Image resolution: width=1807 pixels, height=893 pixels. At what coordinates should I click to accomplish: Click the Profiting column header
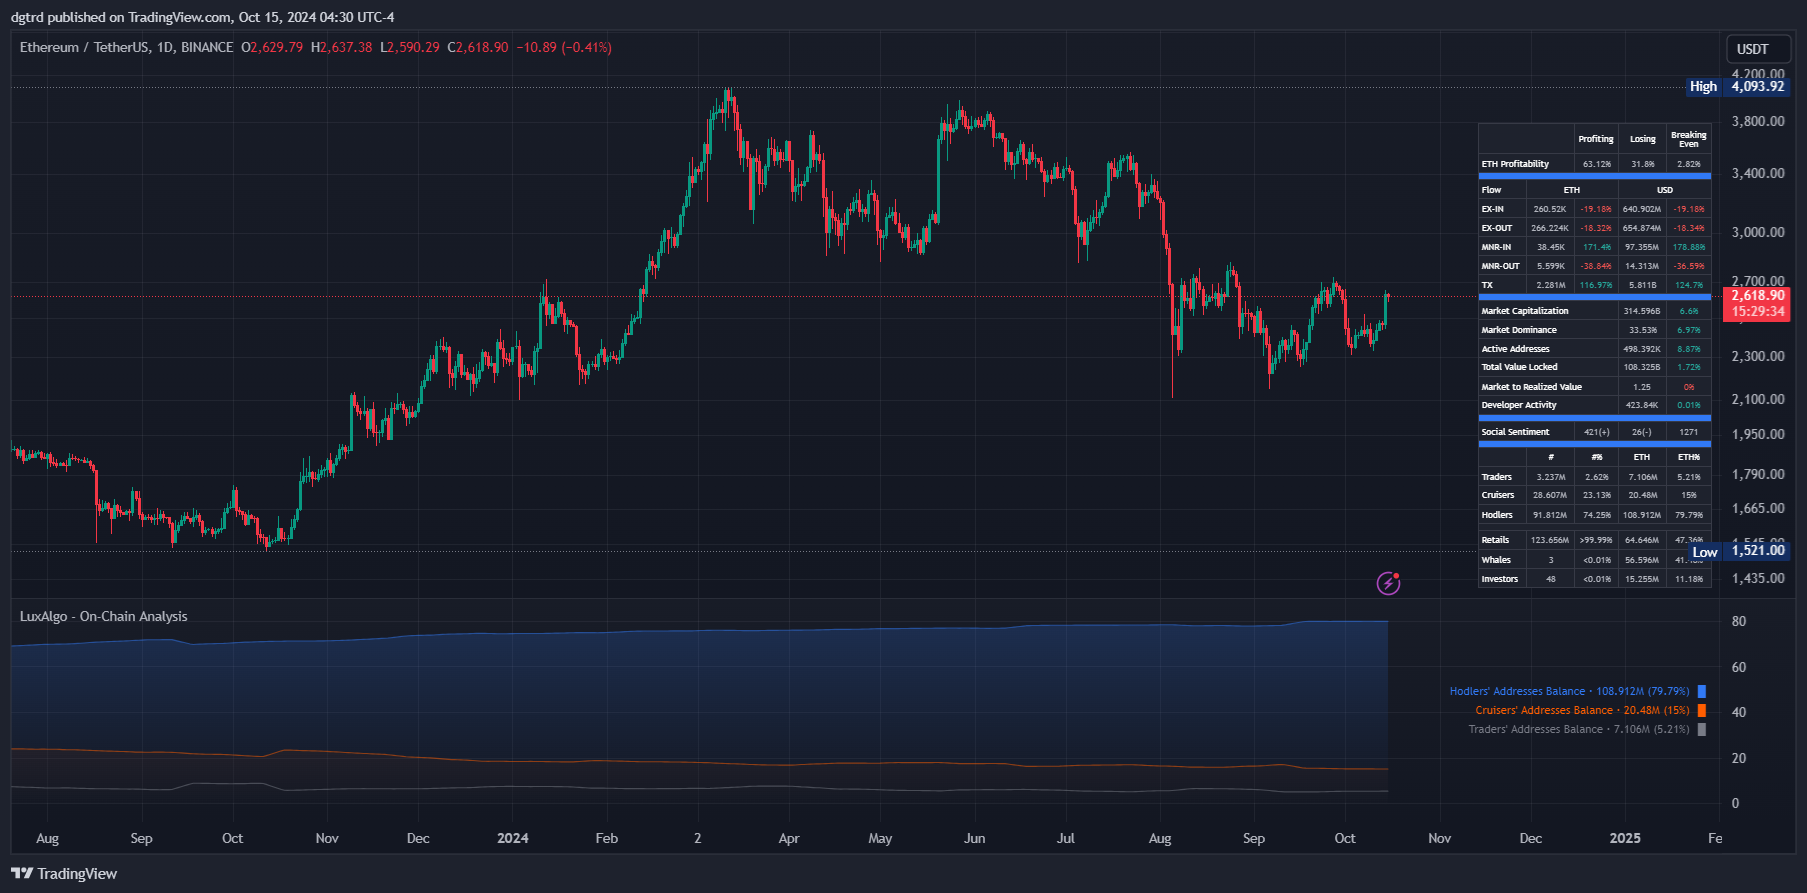point(1595,139)
